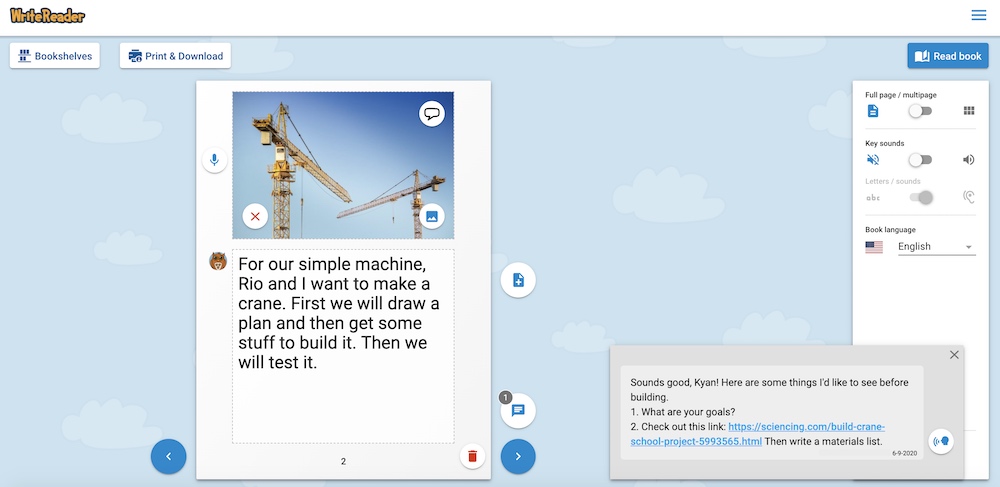Click the speaker volume icon
The image size is (1000, 487).
969,159
